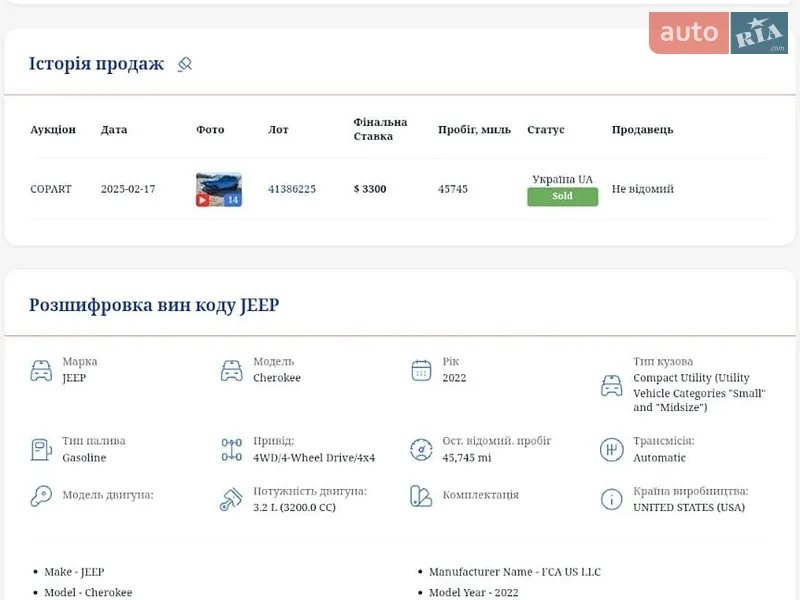Image resolution: width=800 pixels, height=600 pixels.
Task: Select the mileage value 45745
Action: click(x=453, y=189)
